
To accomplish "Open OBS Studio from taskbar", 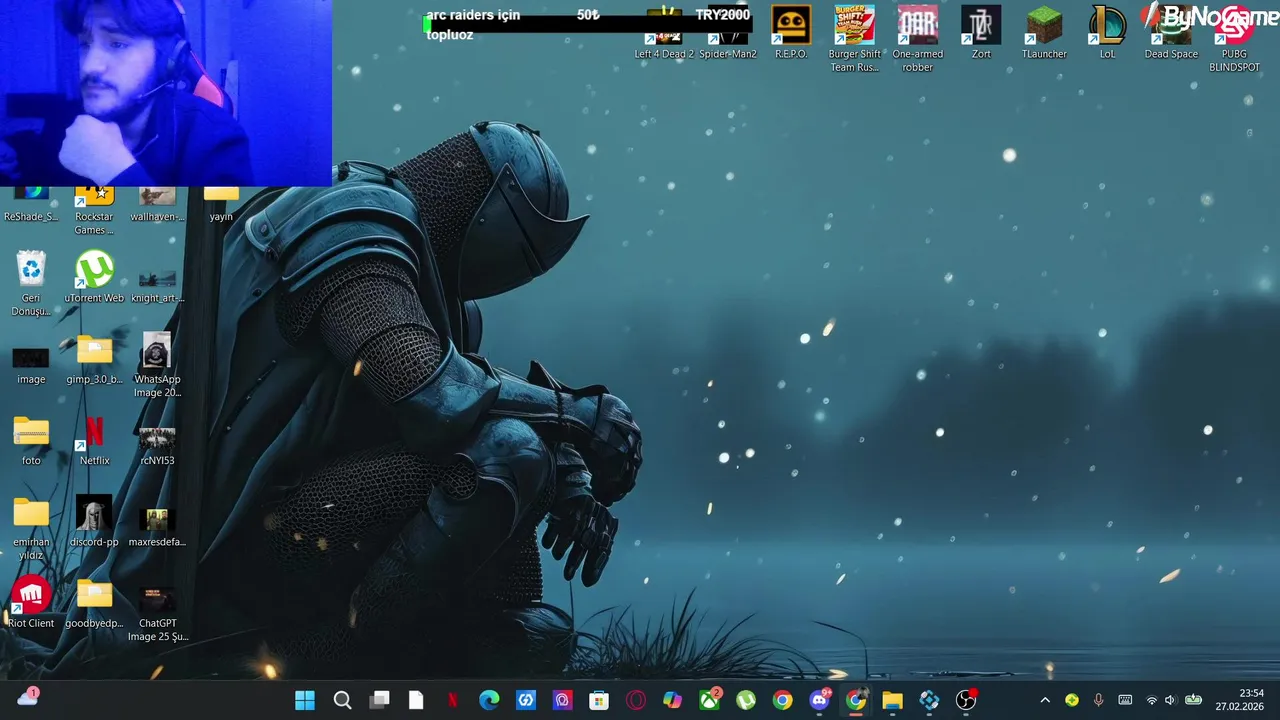I will (x=966, y=700).
